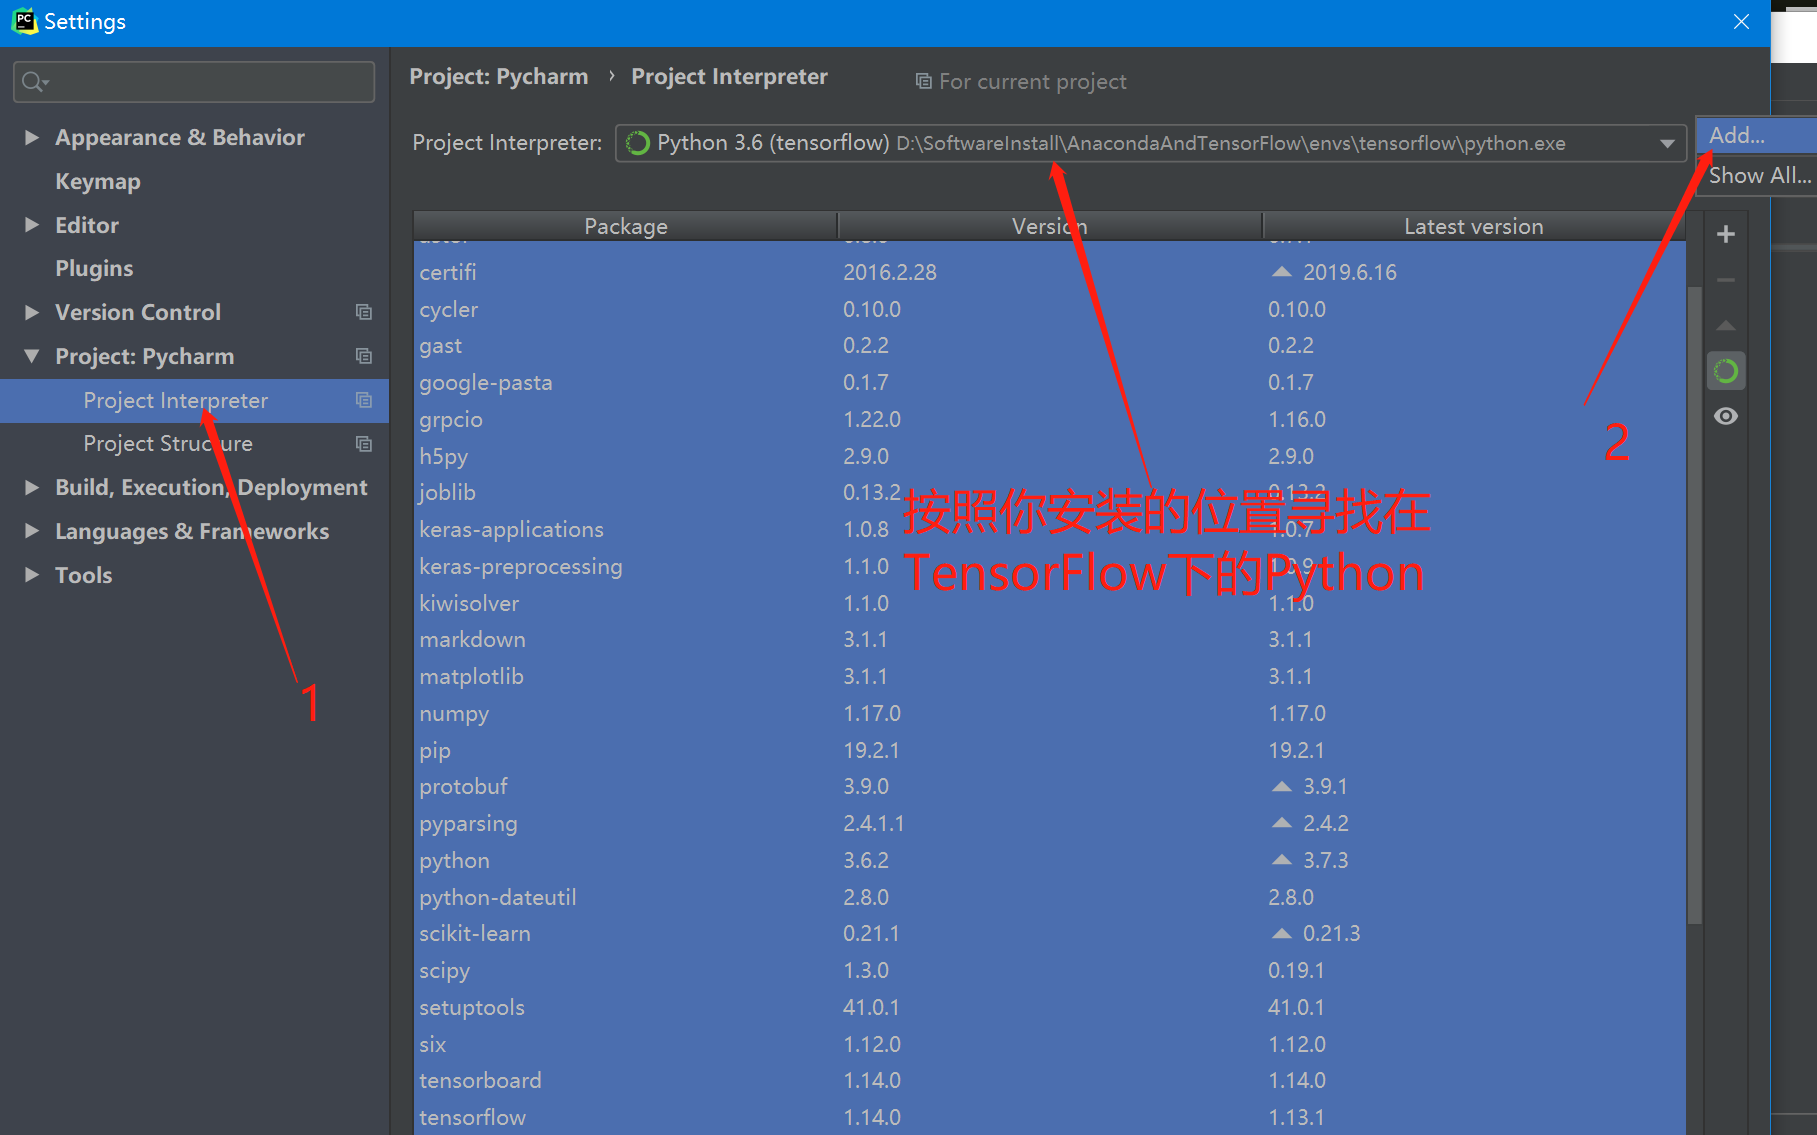The width and height of the screenshot is (1817, 1135).
Task: Expand Languages & Frameworks section
Action: [x=31, y=531]
